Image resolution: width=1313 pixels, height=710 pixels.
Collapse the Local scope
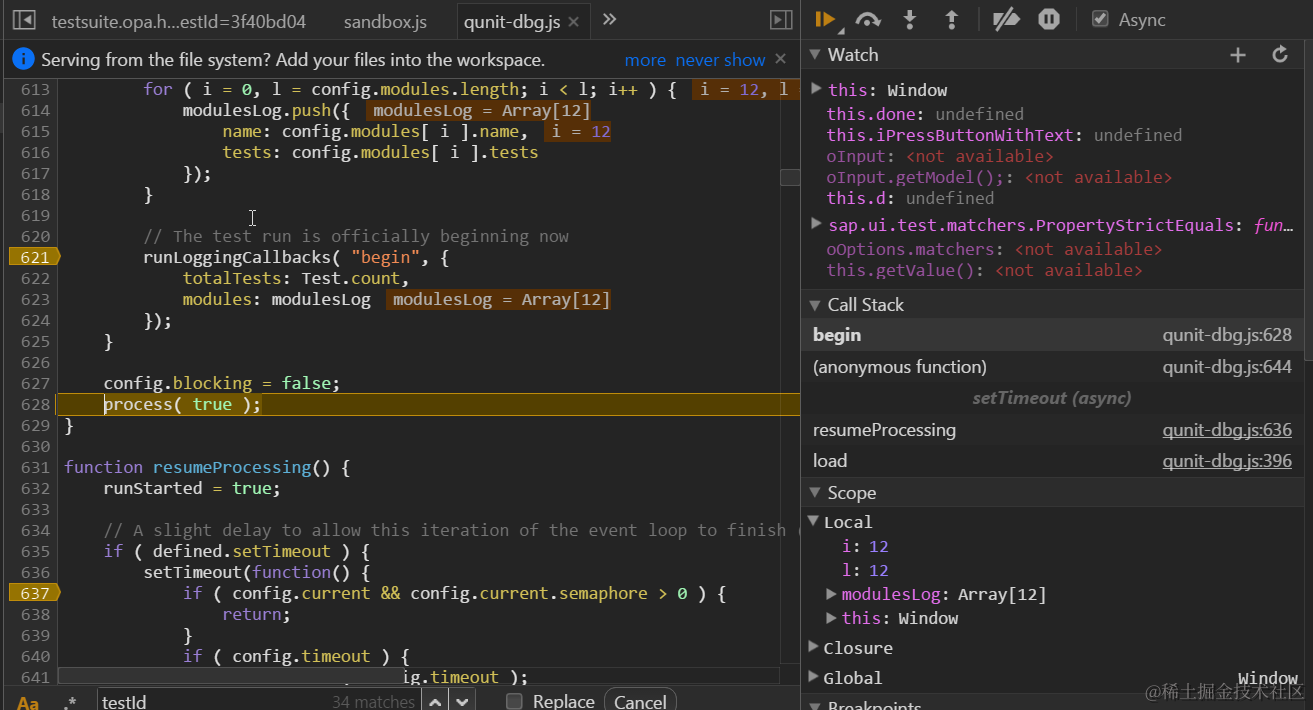813,522
